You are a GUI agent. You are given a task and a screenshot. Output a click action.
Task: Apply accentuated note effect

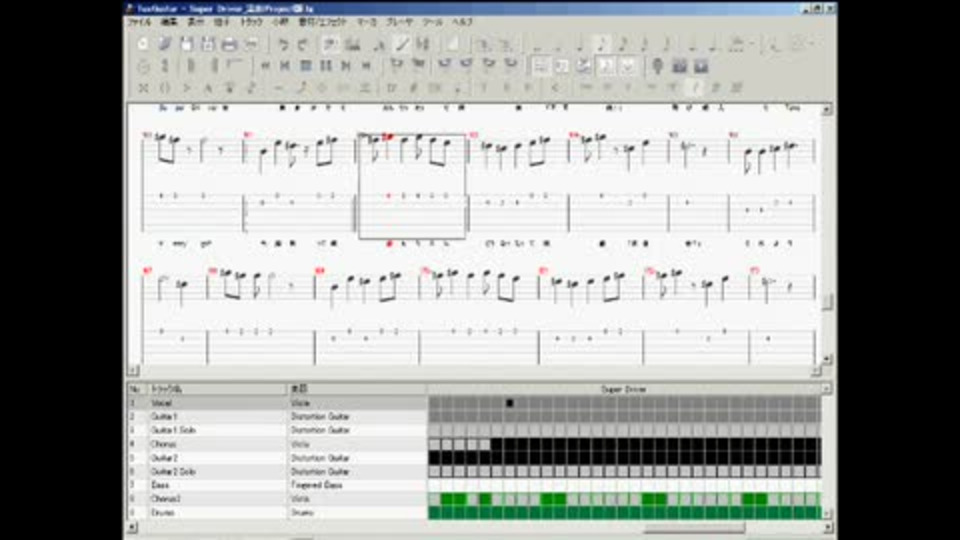coord(186,88)
